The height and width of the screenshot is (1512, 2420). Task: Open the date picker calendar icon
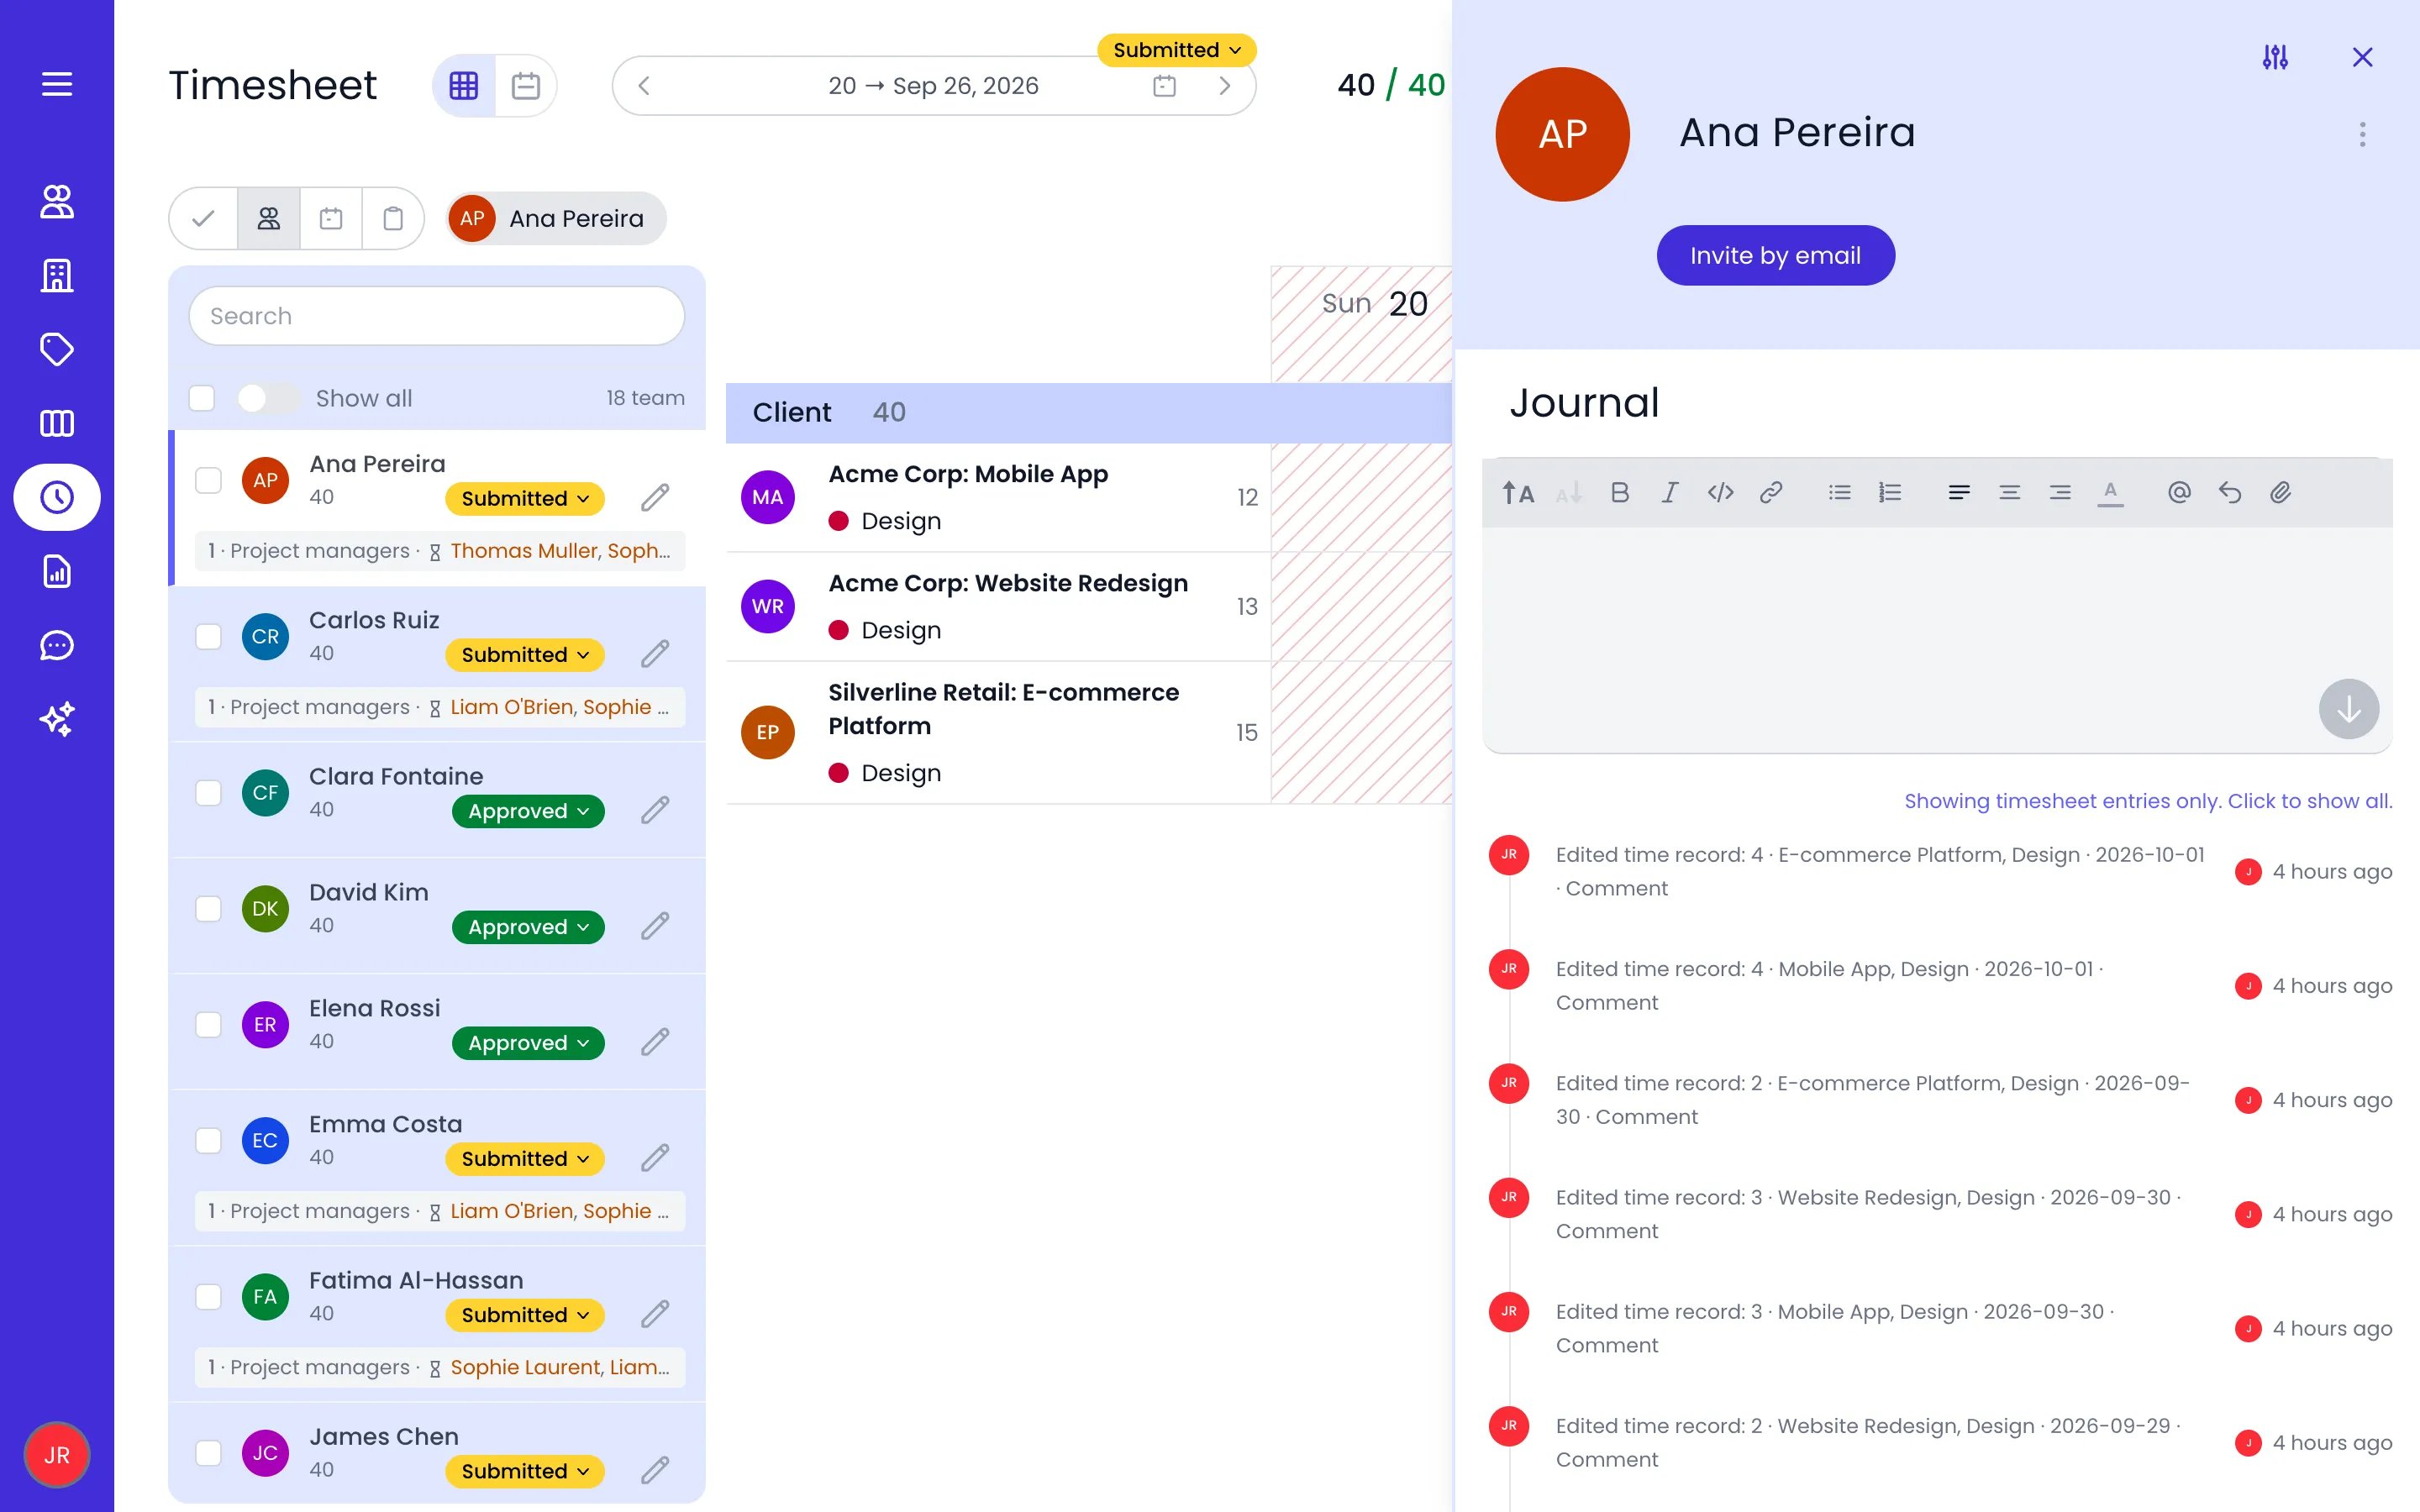tap(1164, 86)
